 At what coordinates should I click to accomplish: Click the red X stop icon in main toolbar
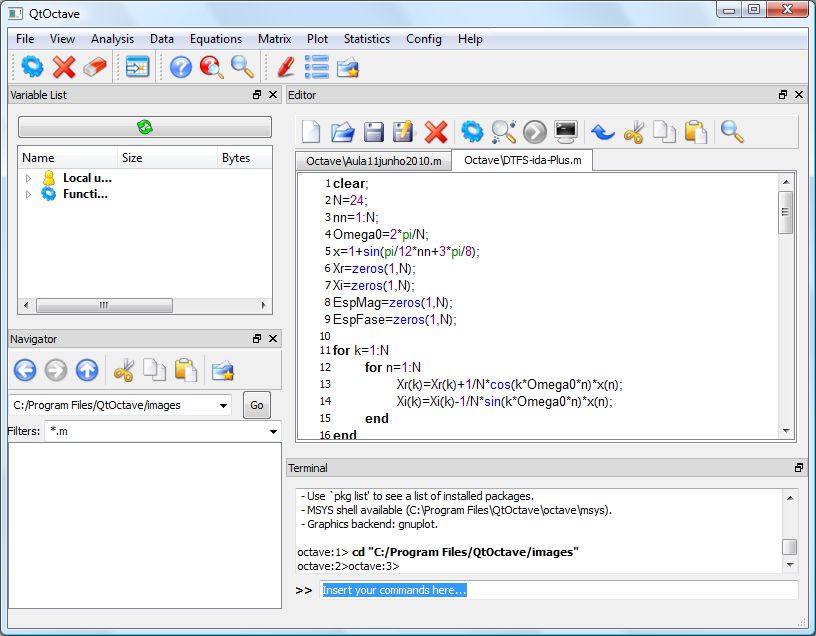click(64, 67)
